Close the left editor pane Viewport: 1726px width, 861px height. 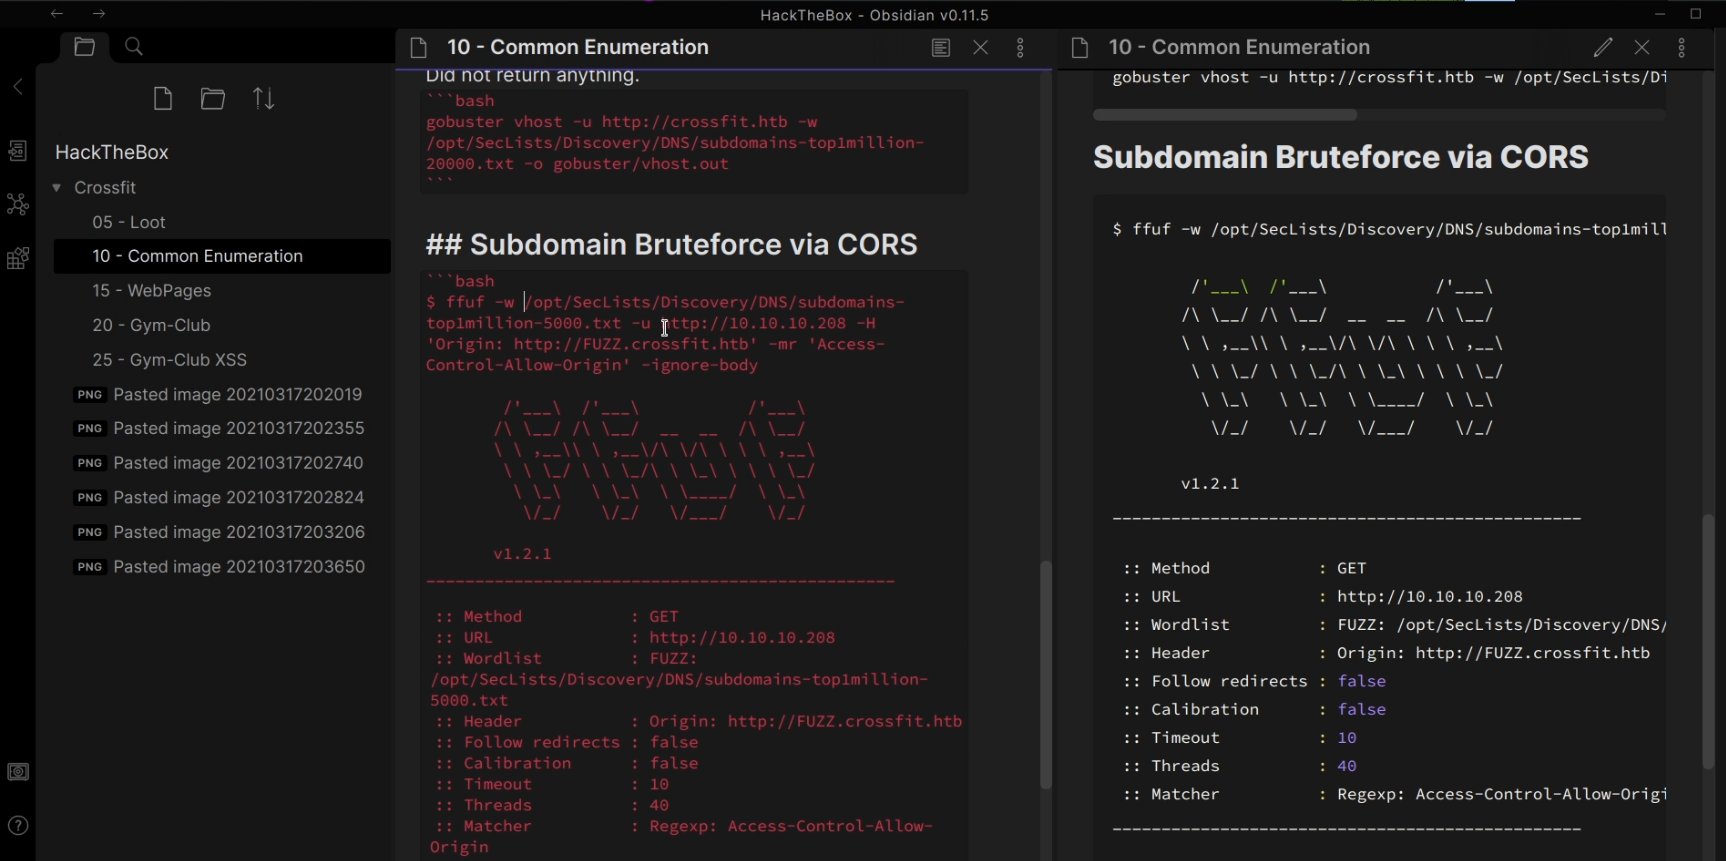[981, 47]
